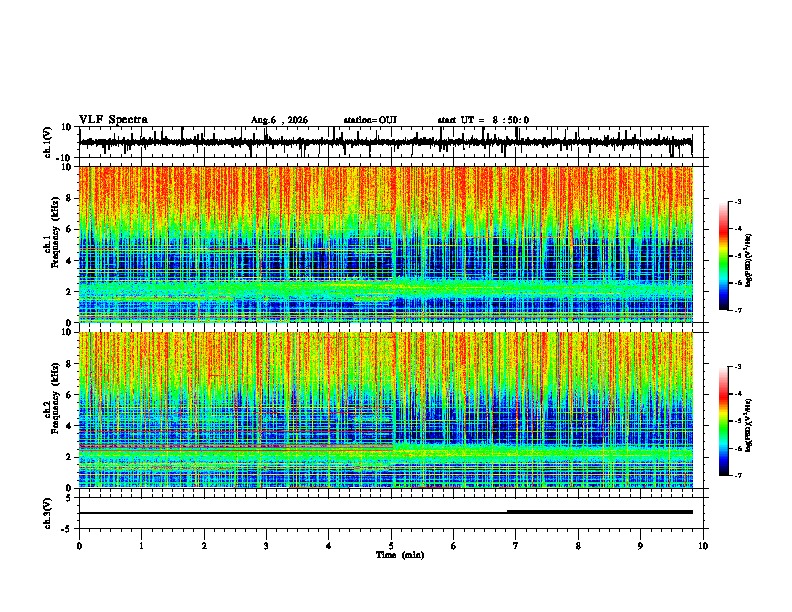This screenshot has width=792, height=612.
Task: Click the "5" tick on the time axis
Action: pyautogui.click(x=391, y=546)
